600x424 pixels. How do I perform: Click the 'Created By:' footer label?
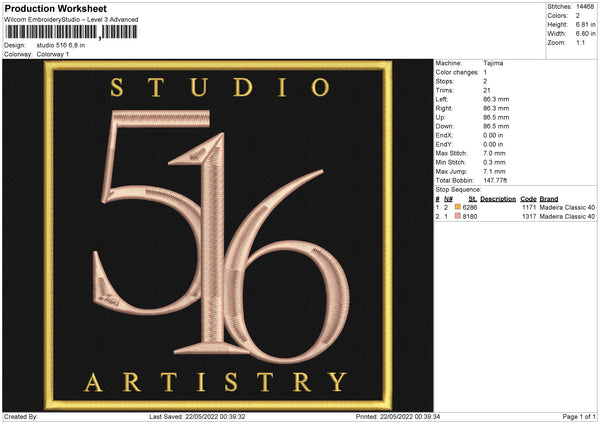[x=21, y=416]
